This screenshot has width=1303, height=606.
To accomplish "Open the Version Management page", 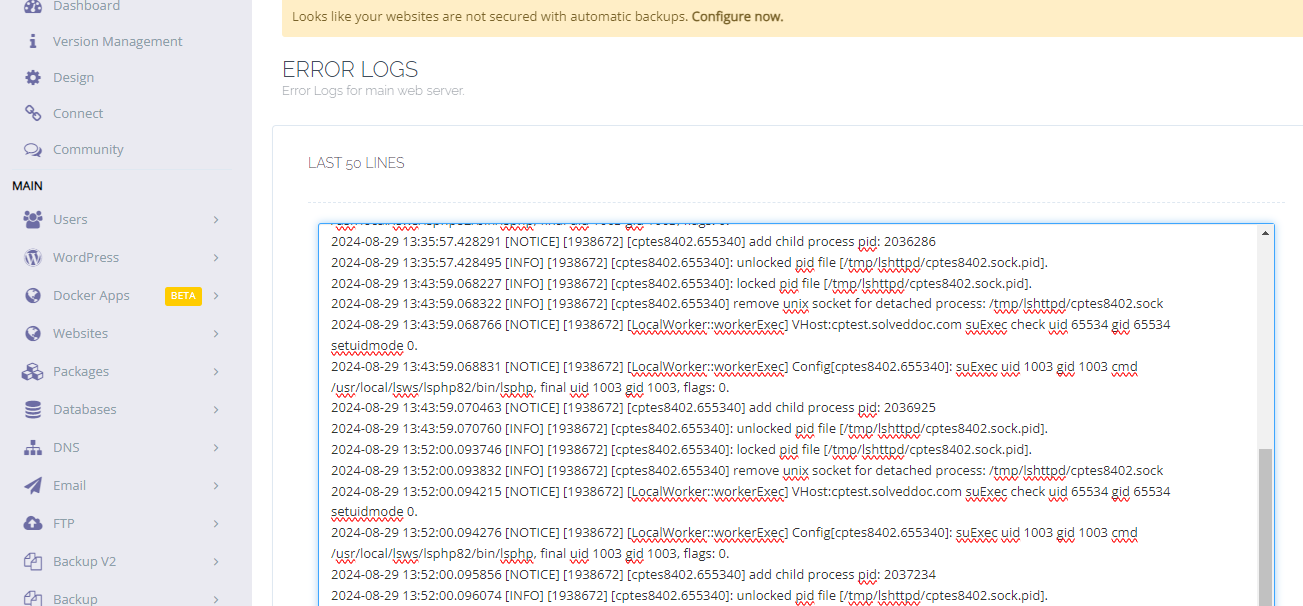I will click(x=117, y=41).
